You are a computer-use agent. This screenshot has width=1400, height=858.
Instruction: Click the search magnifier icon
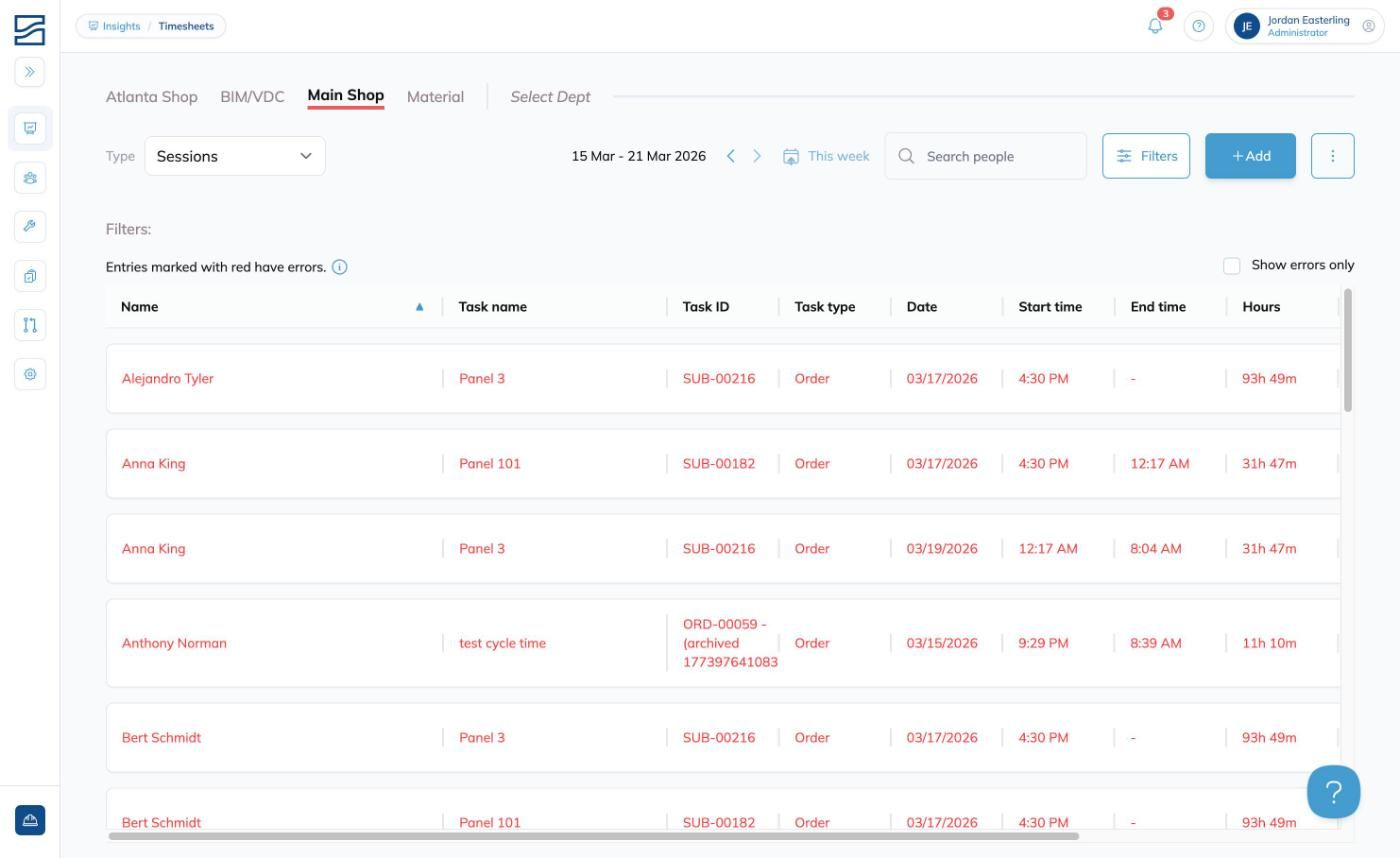[906, 156]
